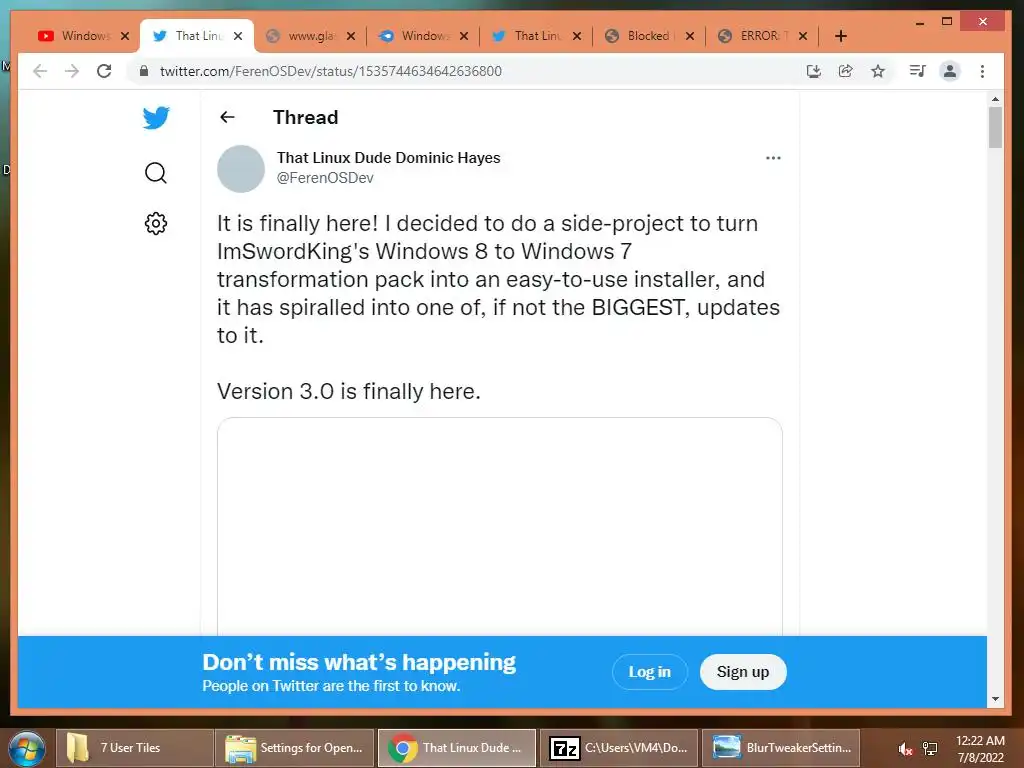Click the install/download page icon in address bar

814,71
